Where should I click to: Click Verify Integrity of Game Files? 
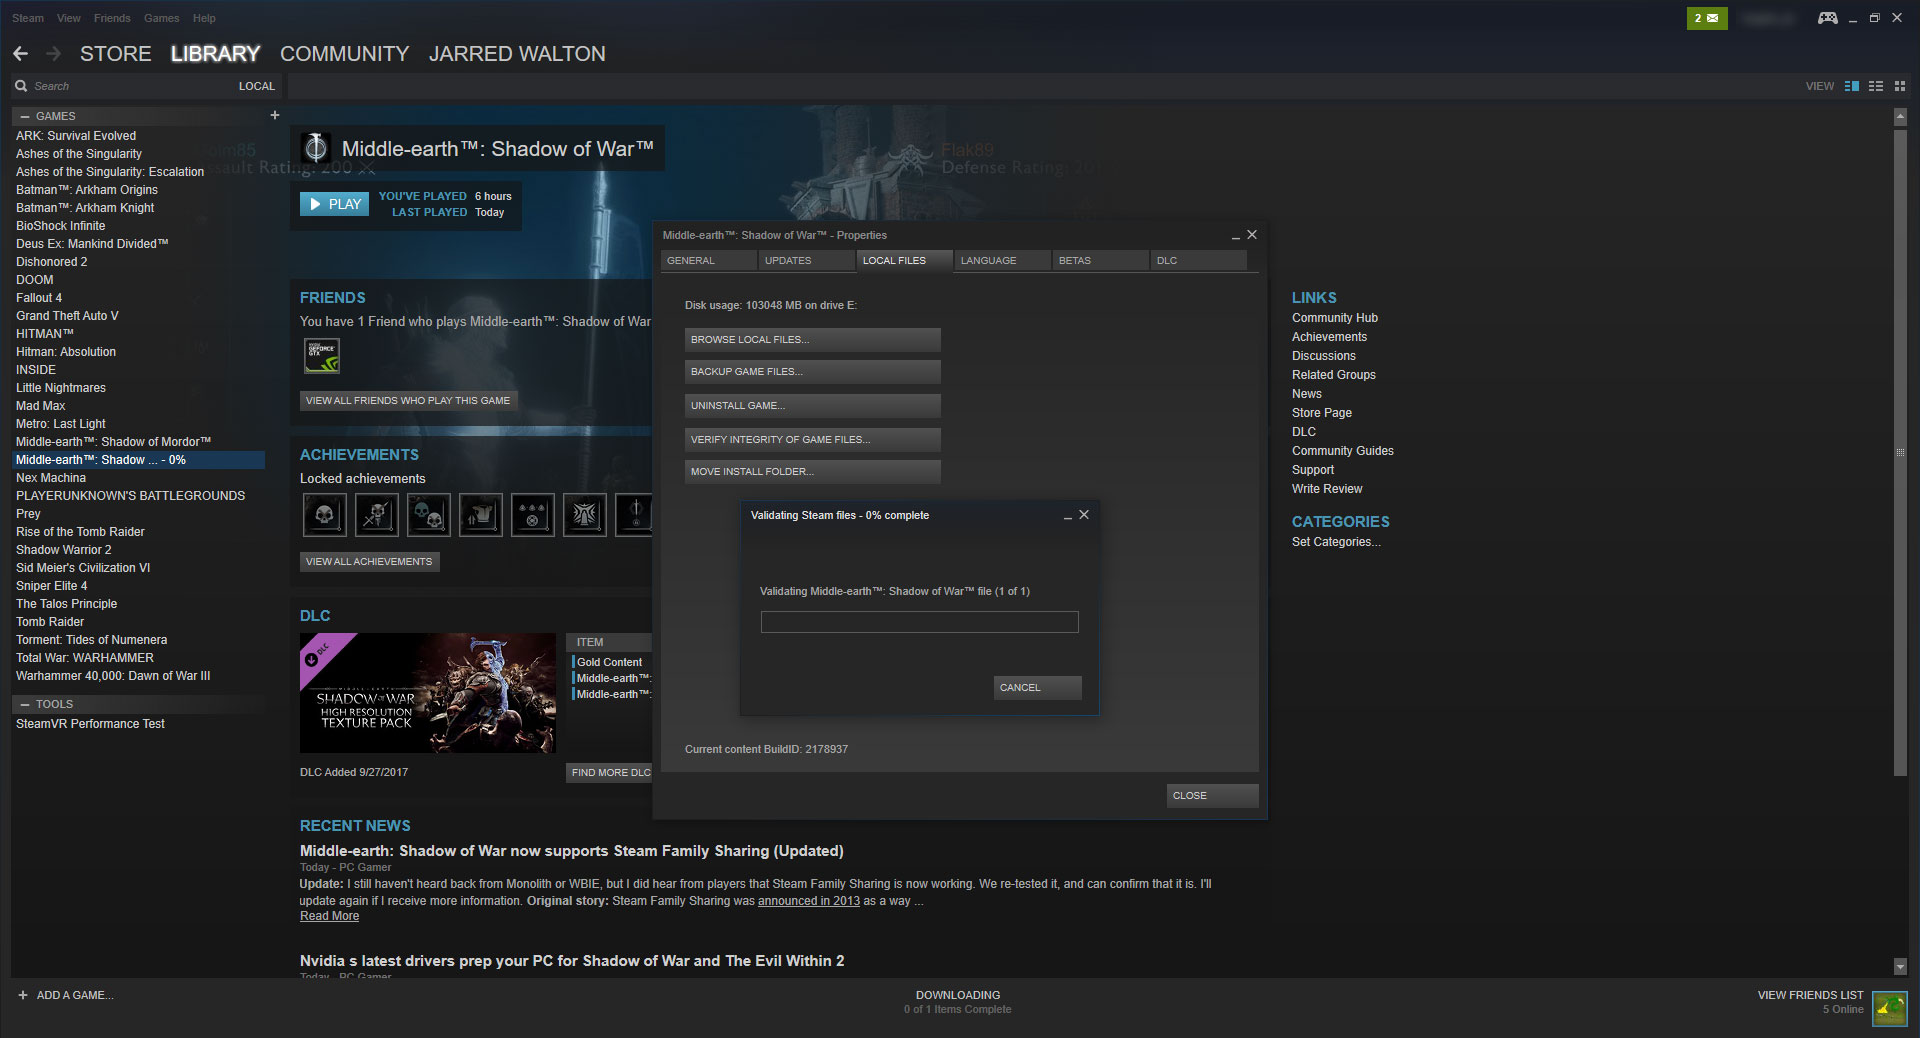(x=812, y=440)
